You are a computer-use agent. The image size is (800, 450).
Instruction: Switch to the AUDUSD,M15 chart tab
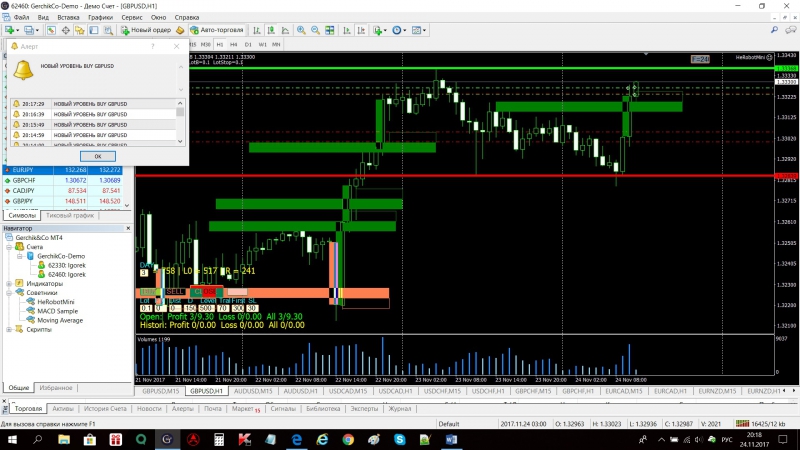click(253, 391)
